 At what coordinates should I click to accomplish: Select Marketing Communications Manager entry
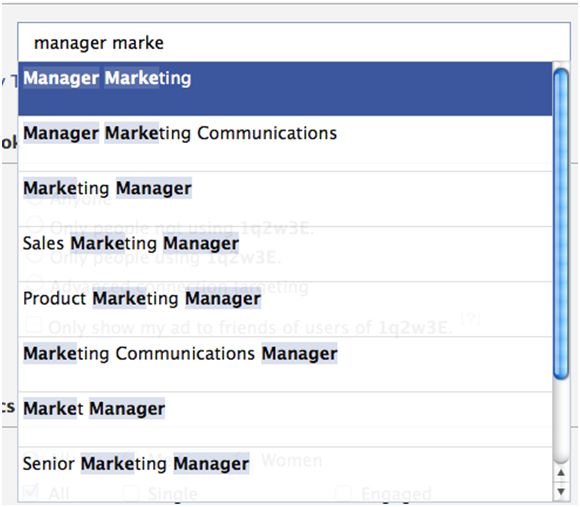point(285,364)
